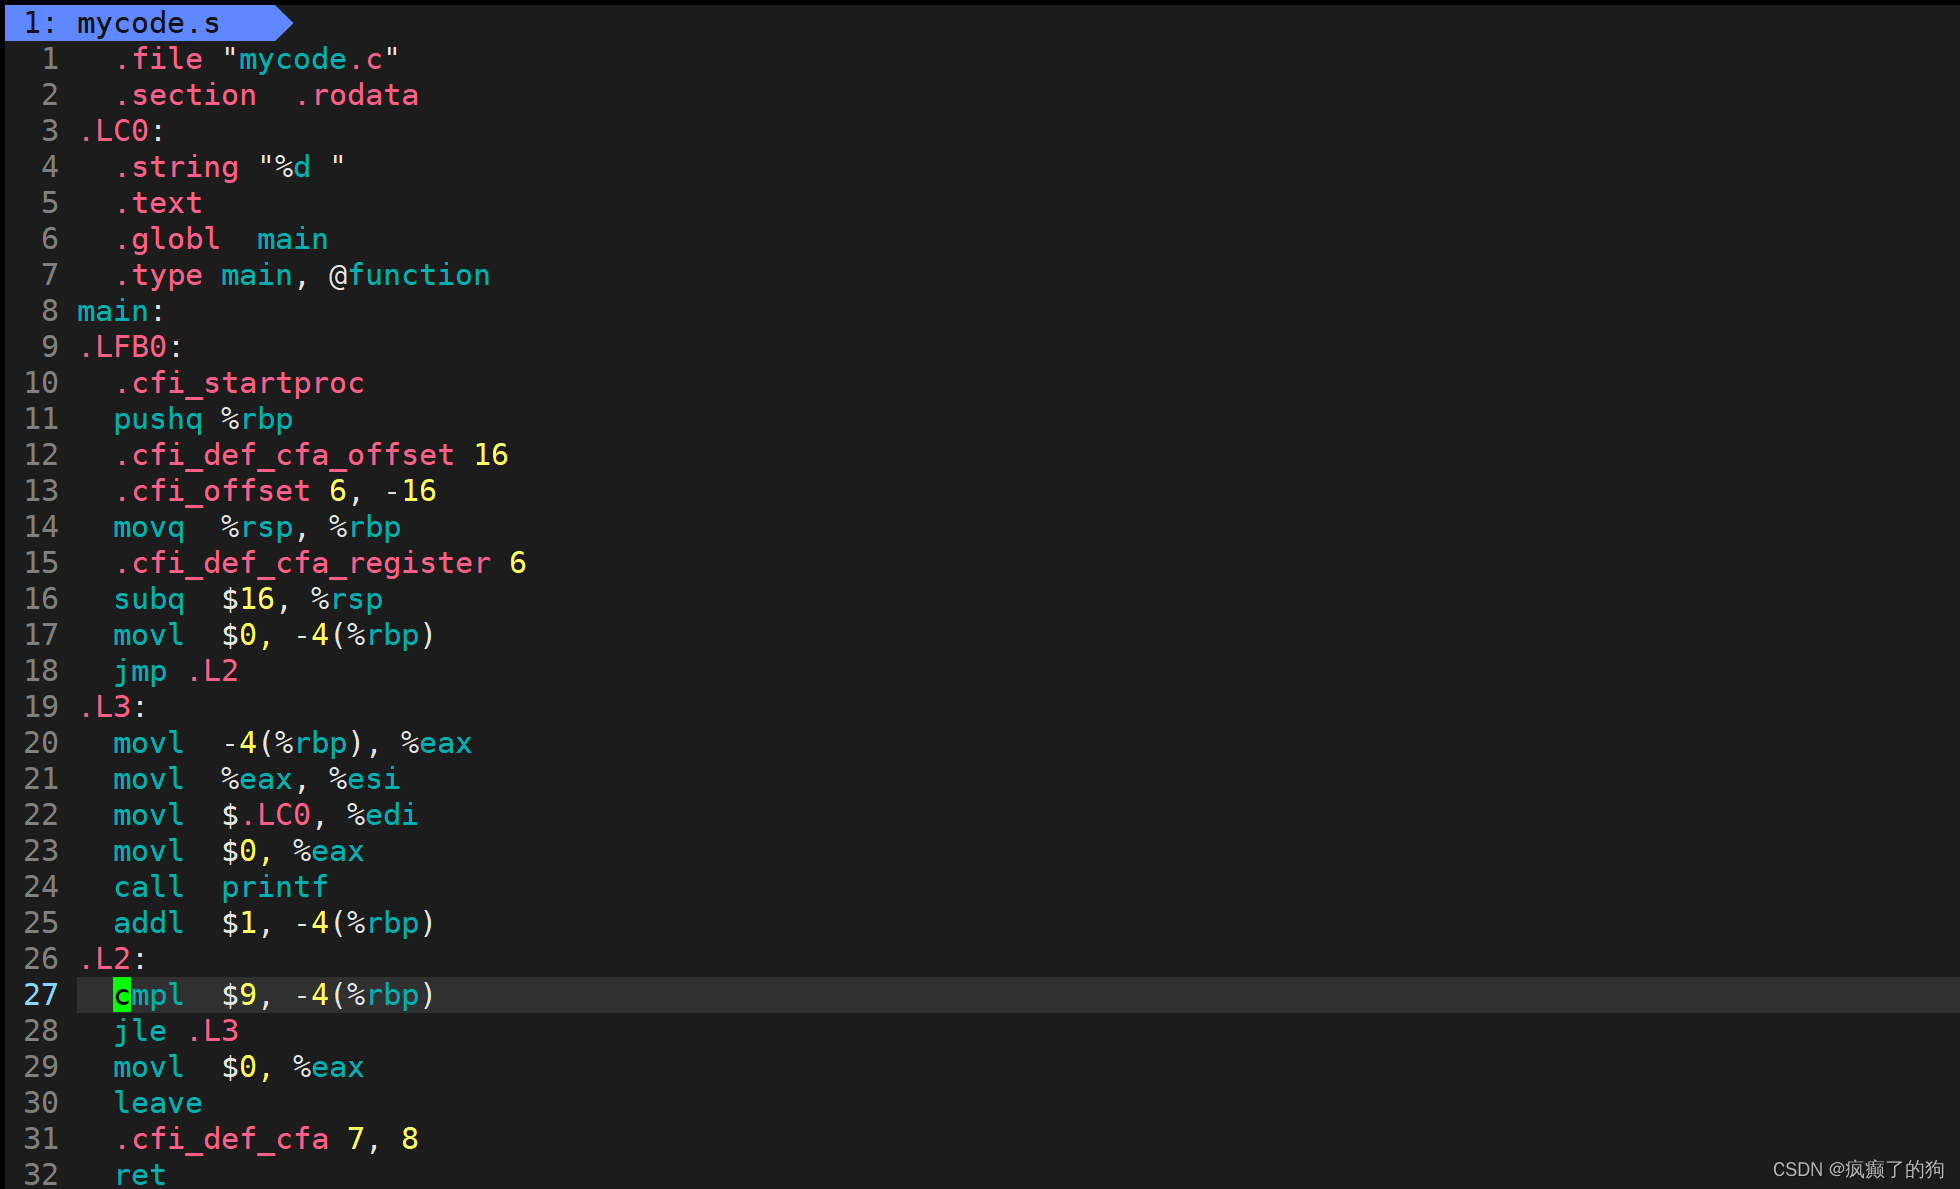Click line number 1 in gutter
The image size is (1960, 1189).
pos(50,59)
